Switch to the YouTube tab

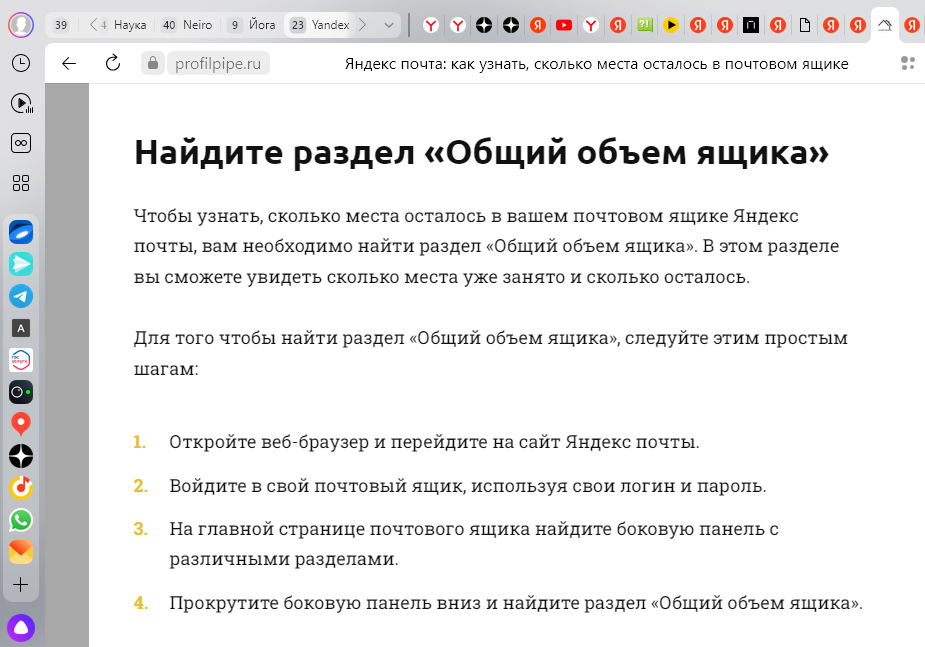(x=564, y=25)
